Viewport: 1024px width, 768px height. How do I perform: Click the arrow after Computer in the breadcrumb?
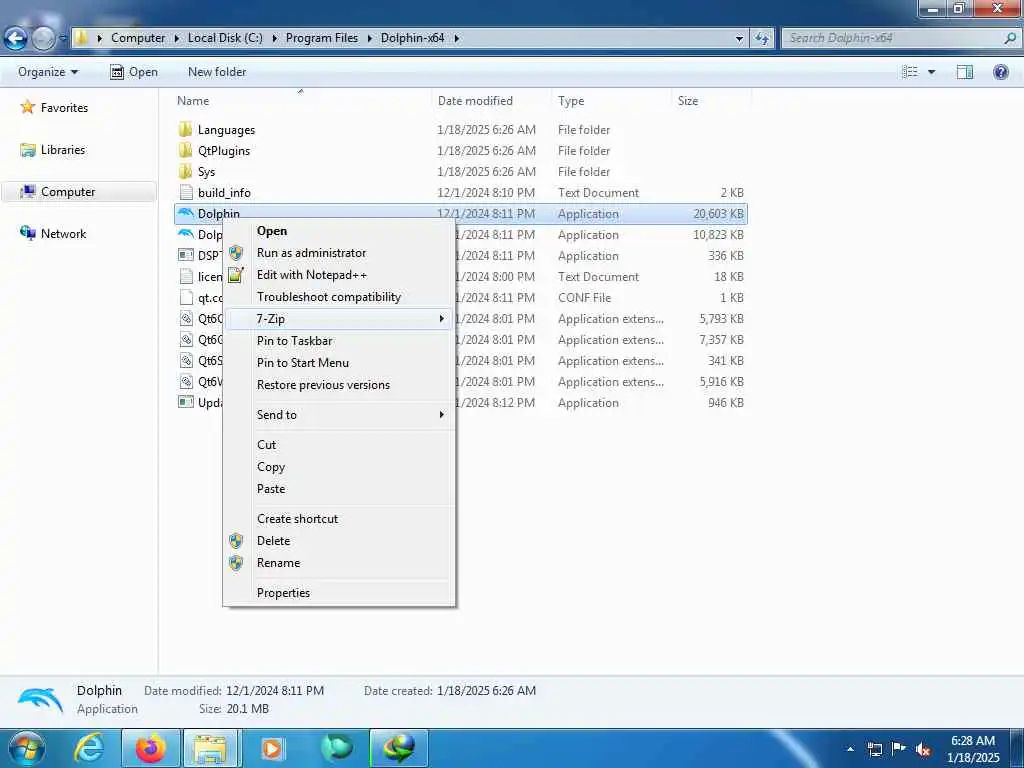pyautogui.click(x=176, y=39)
